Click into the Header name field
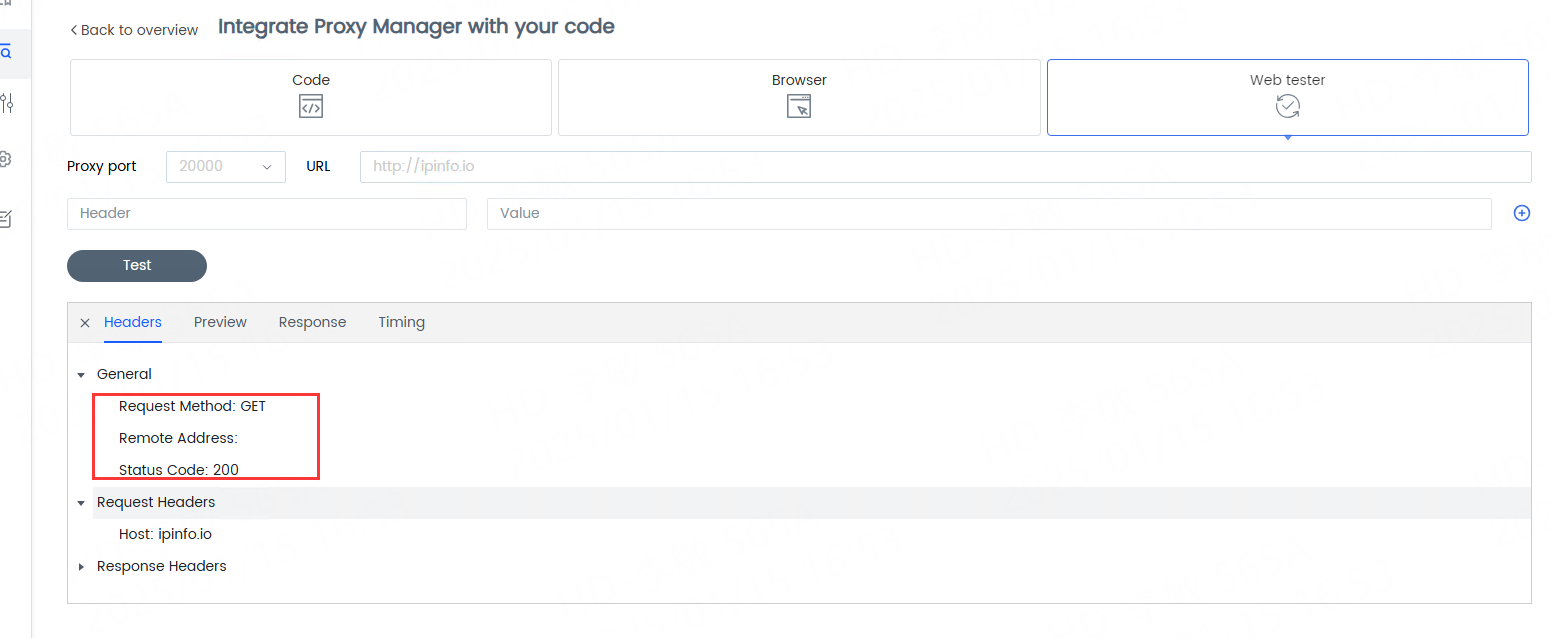1551x638 pixels. (x=267, y=214)
